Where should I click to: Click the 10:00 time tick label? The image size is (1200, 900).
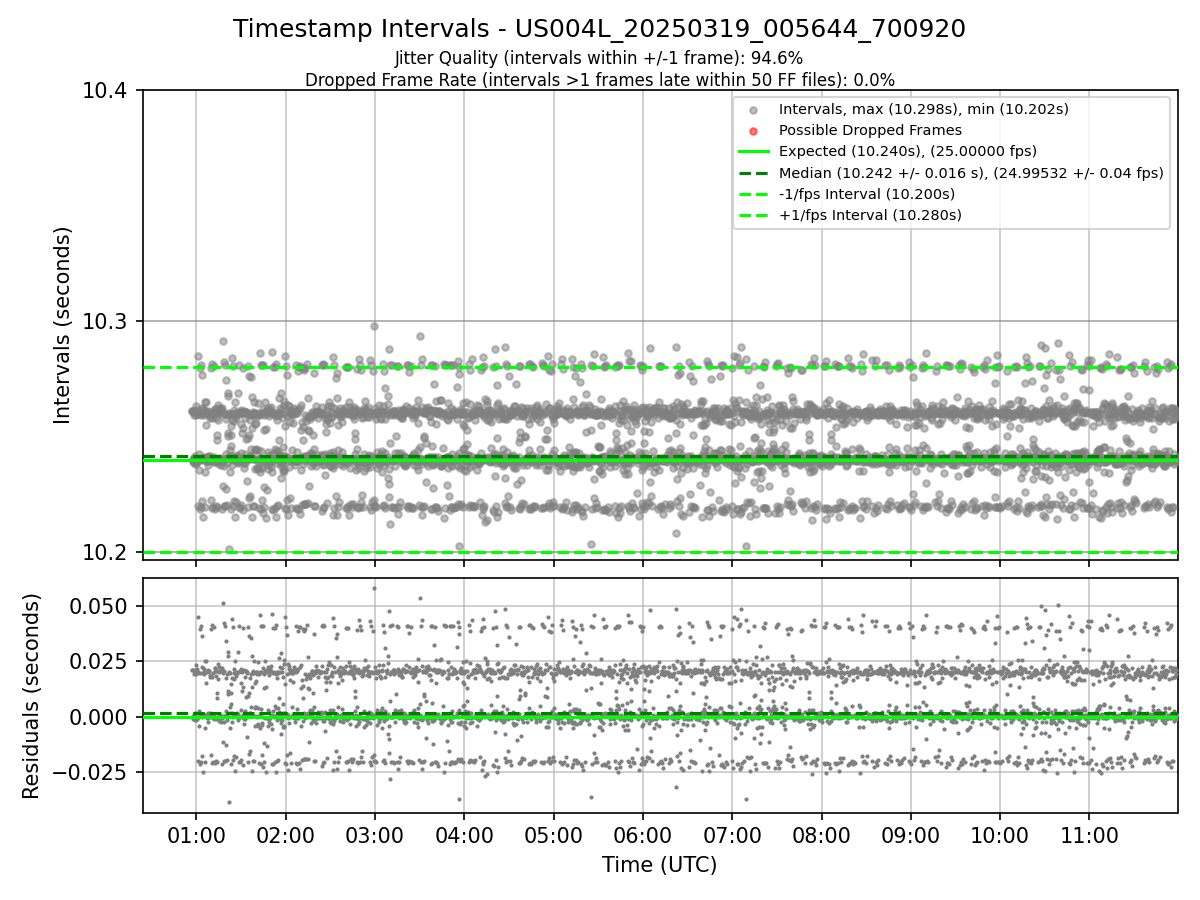point(1000,834)
